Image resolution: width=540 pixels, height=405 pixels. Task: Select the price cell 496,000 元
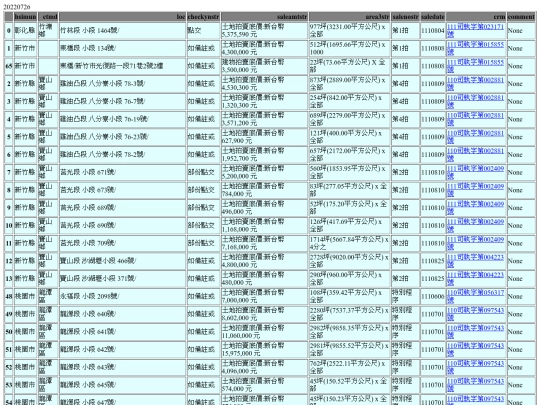point(264,208)
